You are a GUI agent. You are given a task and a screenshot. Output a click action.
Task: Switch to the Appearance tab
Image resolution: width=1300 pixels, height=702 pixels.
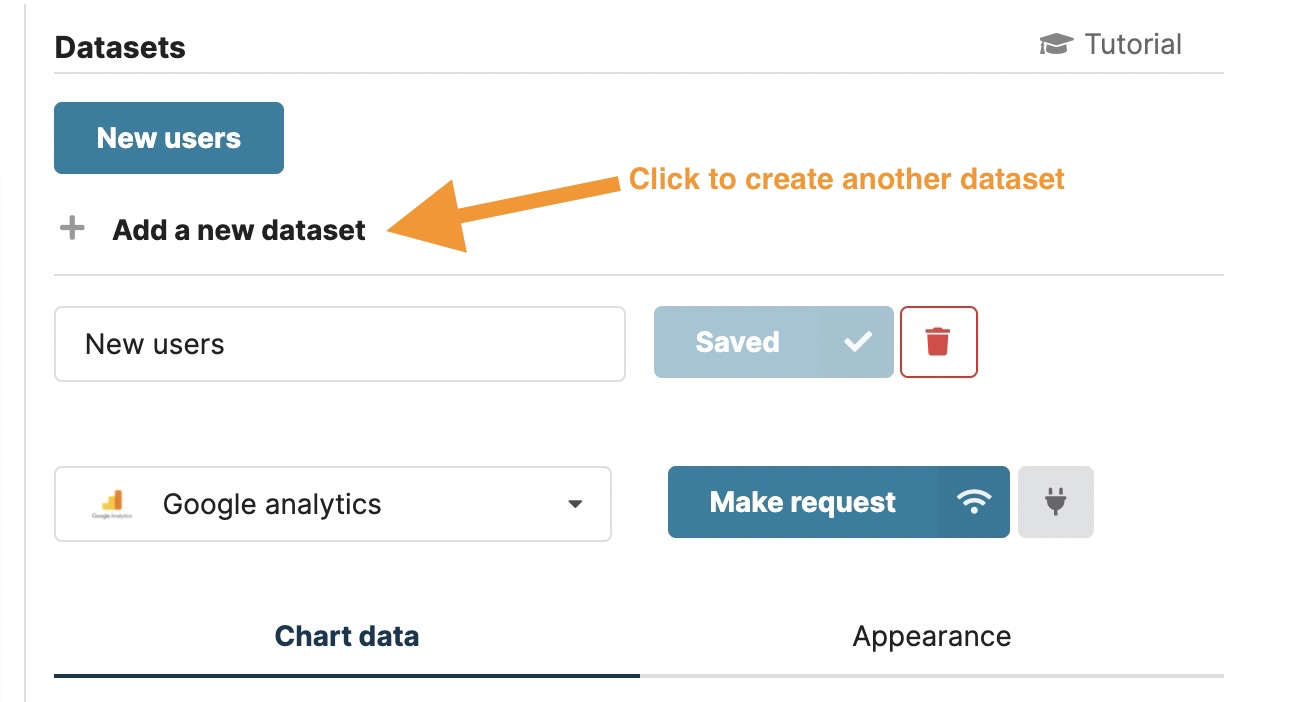[931, 635]
